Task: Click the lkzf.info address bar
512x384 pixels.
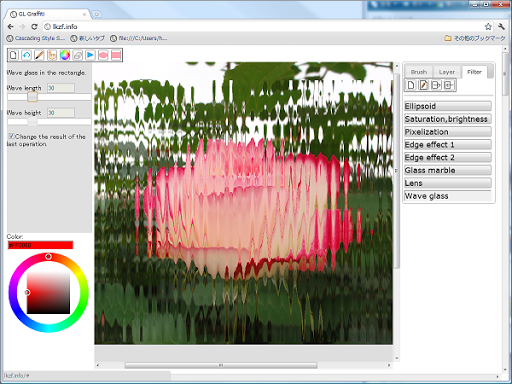Action: (x=263, y=27)
